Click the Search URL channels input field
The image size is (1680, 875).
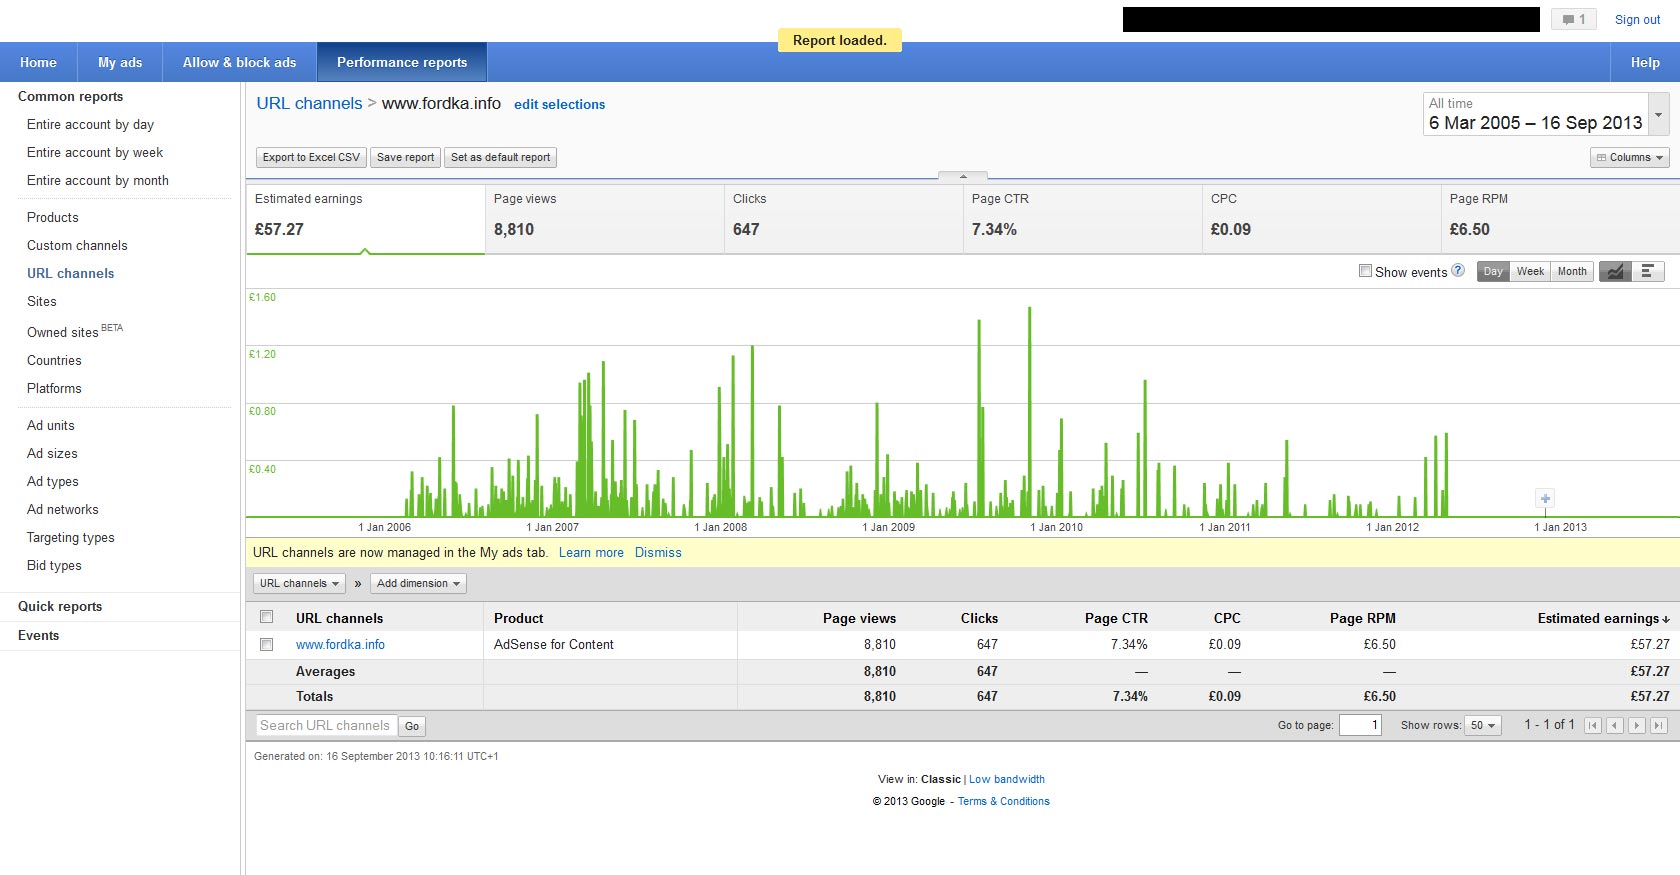click(x=325, y=726)
